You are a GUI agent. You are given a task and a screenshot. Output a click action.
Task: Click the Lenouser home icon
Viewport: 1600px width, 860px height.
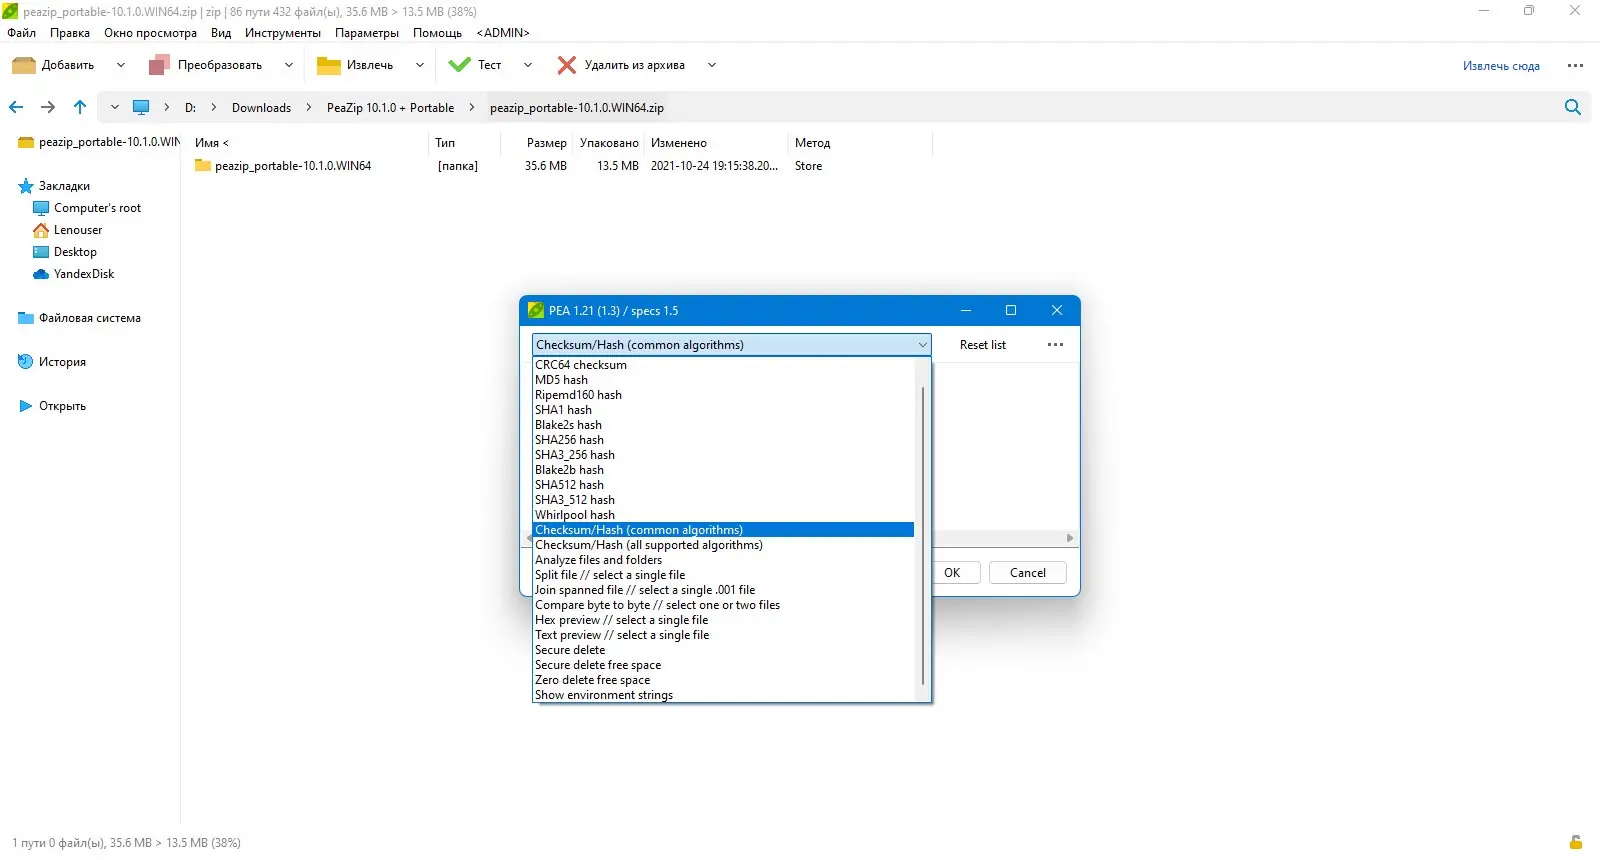coord(41,230)
